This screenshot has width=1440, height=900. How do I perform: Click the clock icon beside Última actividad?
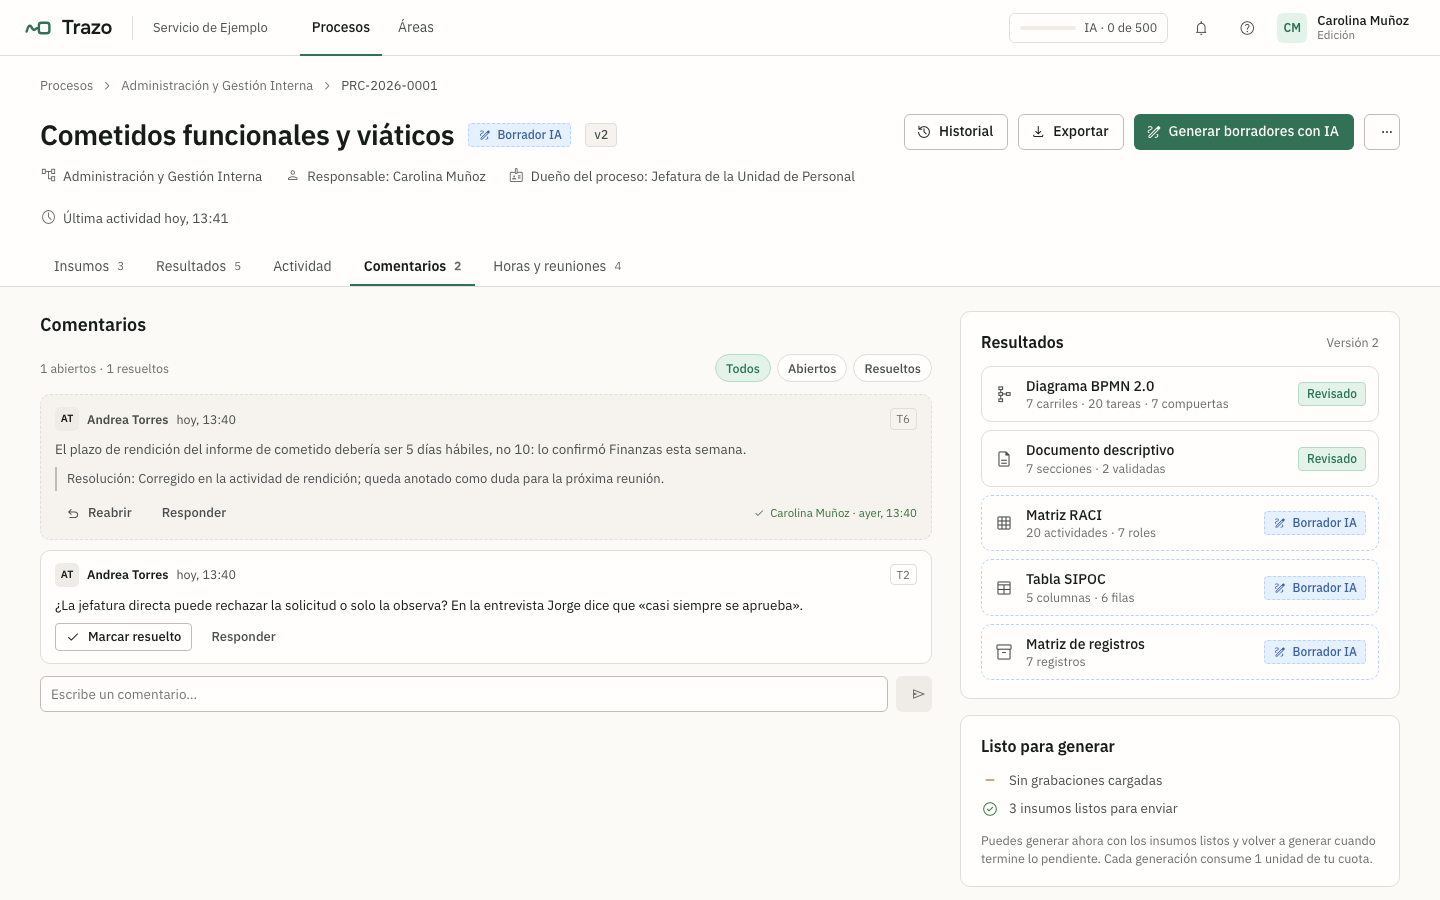click(48, 217)
